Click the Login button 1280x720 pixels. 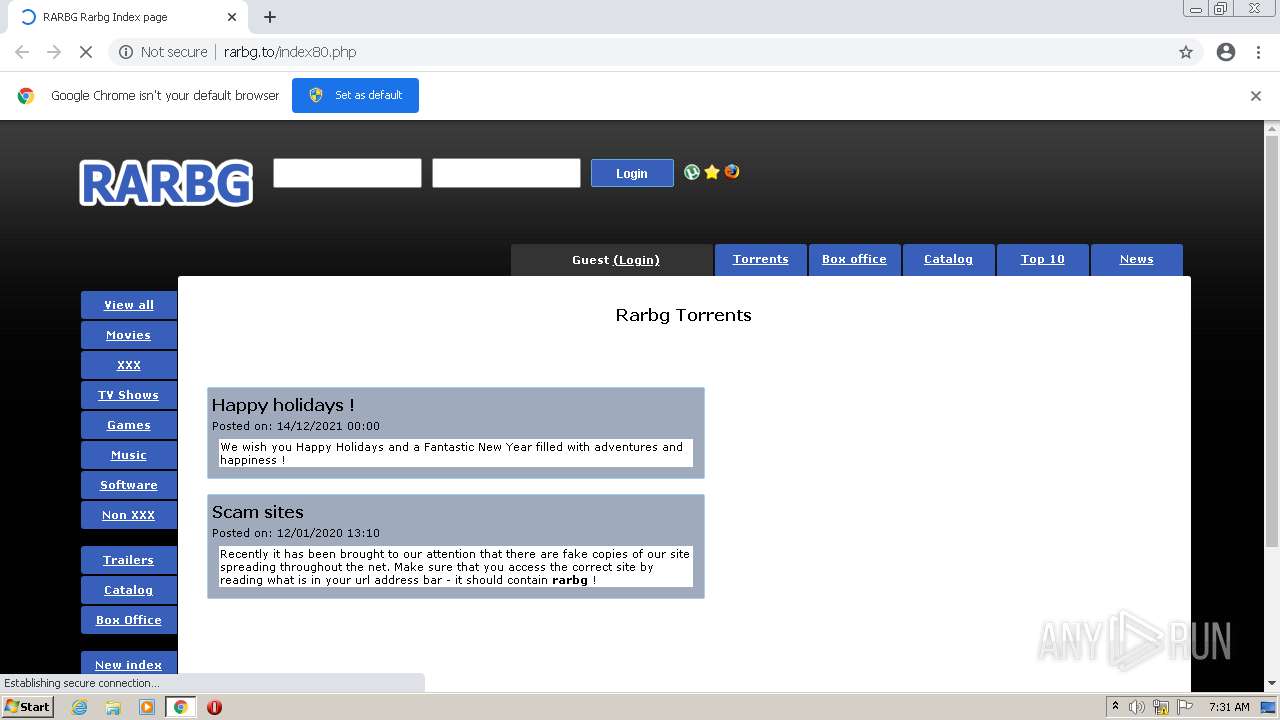[x=632, y=173]
